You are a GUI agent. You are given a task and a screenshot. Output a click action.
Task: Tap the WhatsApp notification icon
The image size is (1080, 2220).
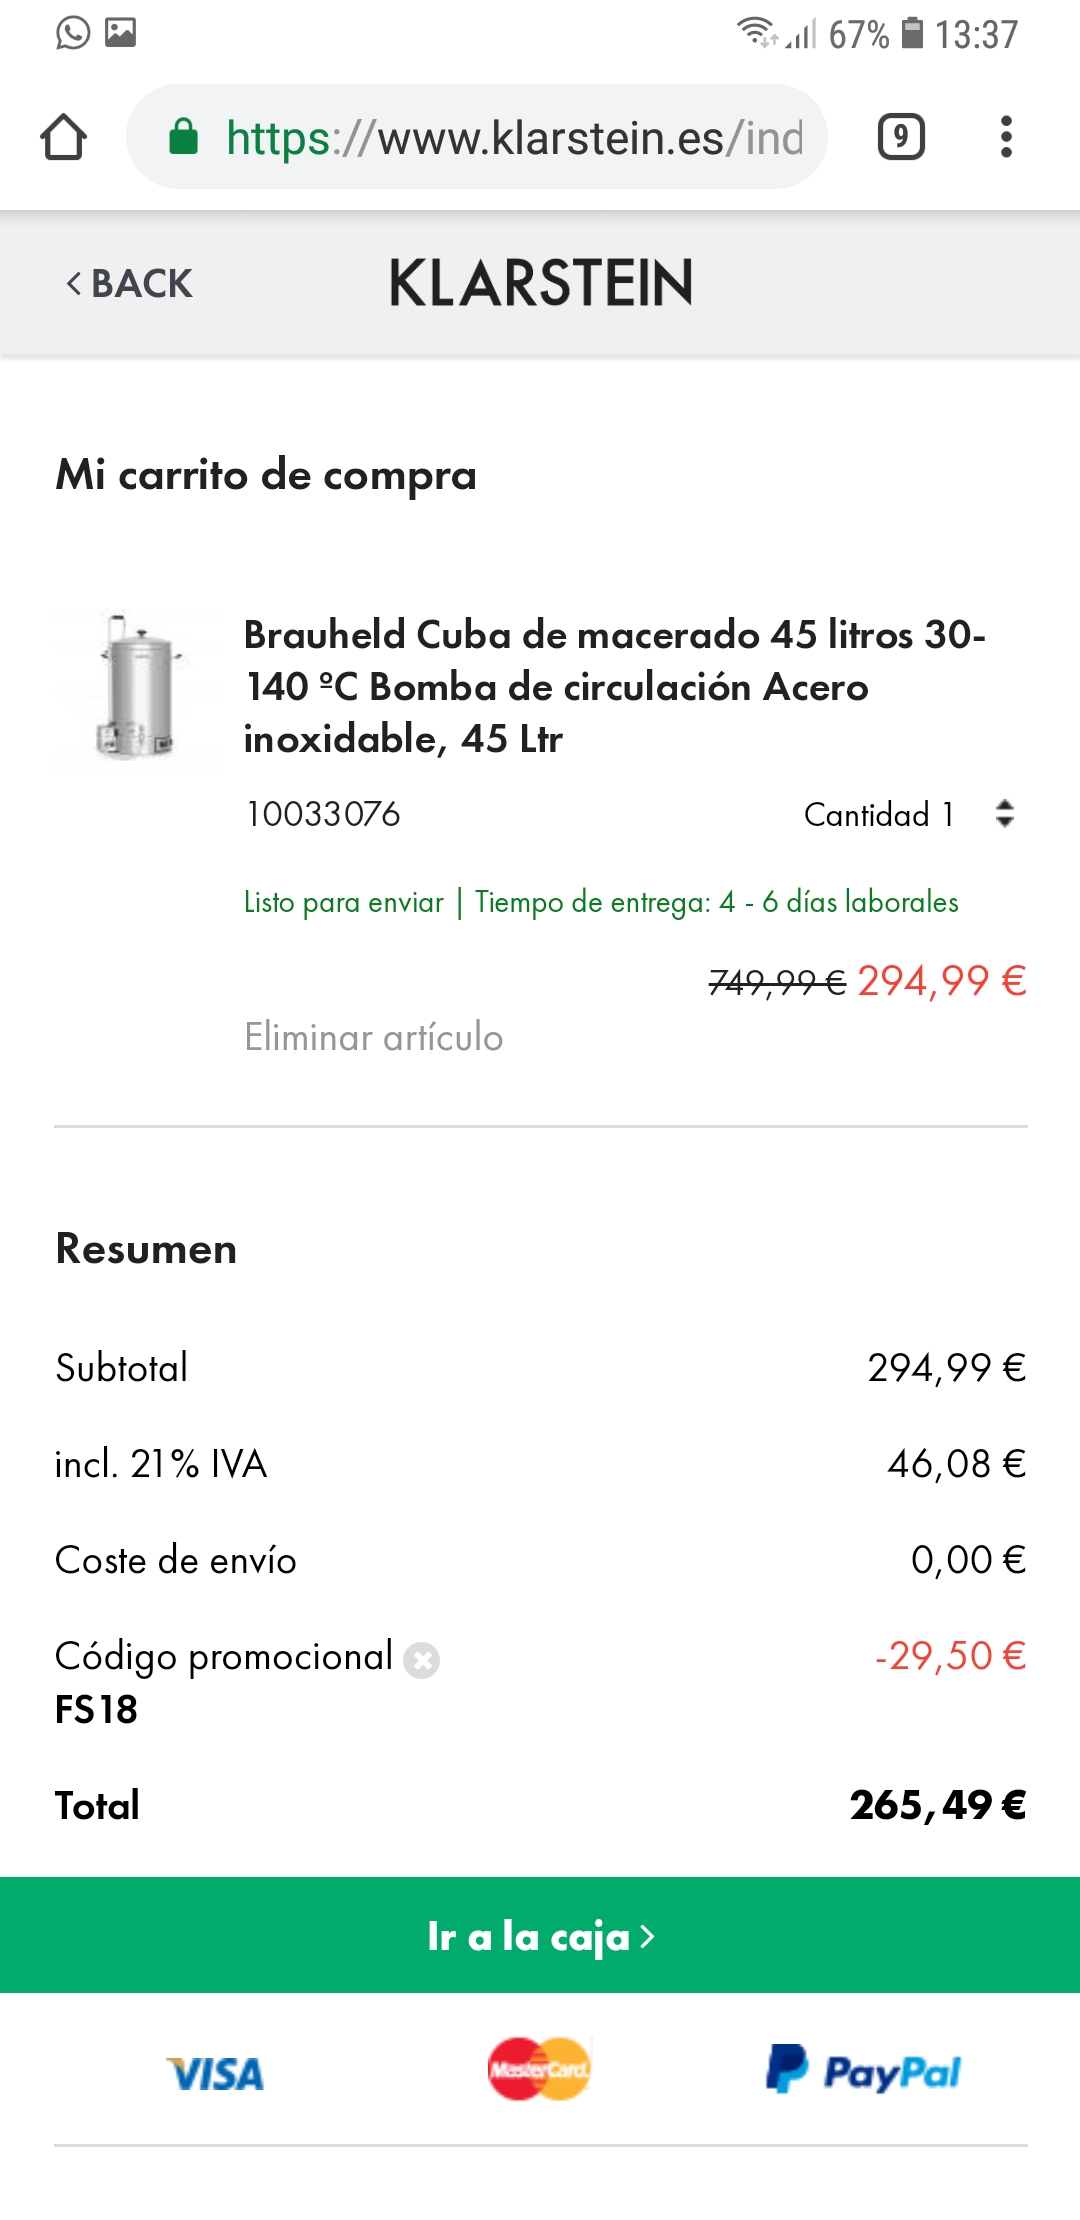pos(73,33)
